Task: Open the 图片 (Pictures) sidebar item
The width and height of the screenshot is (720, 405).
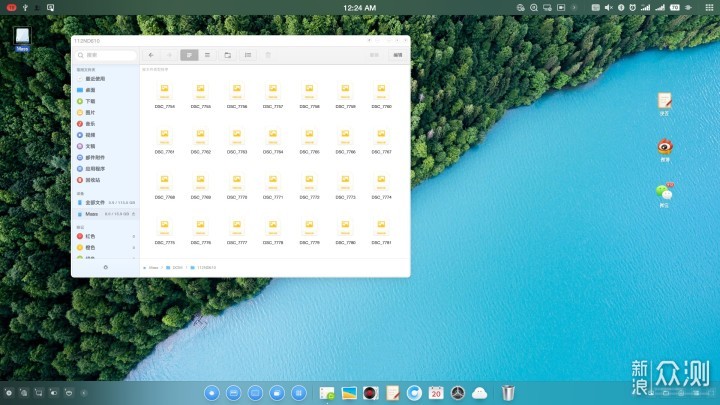Action: (90, 112)
